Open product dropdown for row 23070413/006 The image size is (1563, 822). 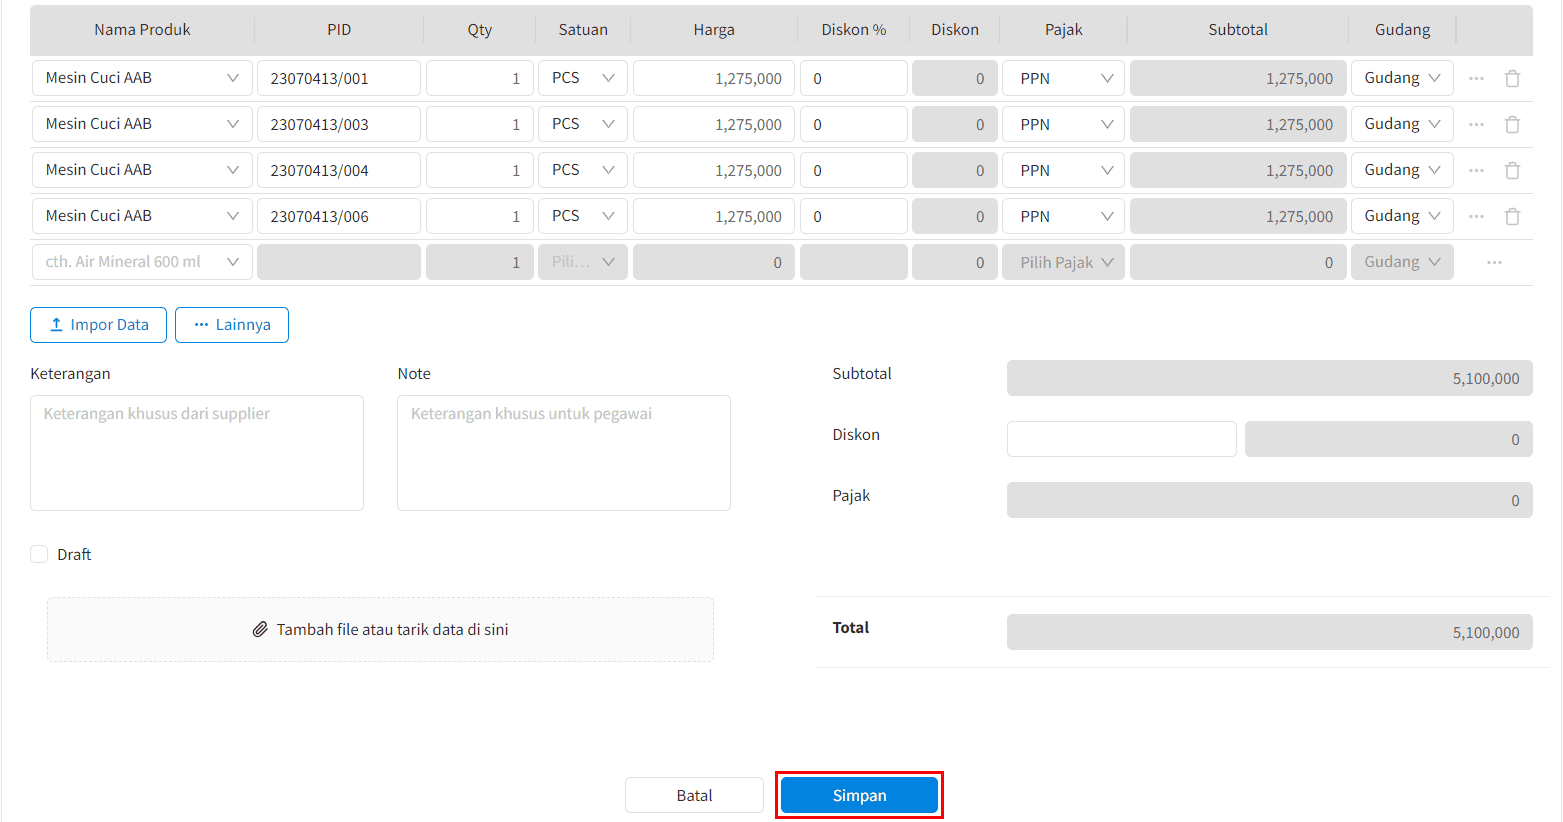click(142, 216)
